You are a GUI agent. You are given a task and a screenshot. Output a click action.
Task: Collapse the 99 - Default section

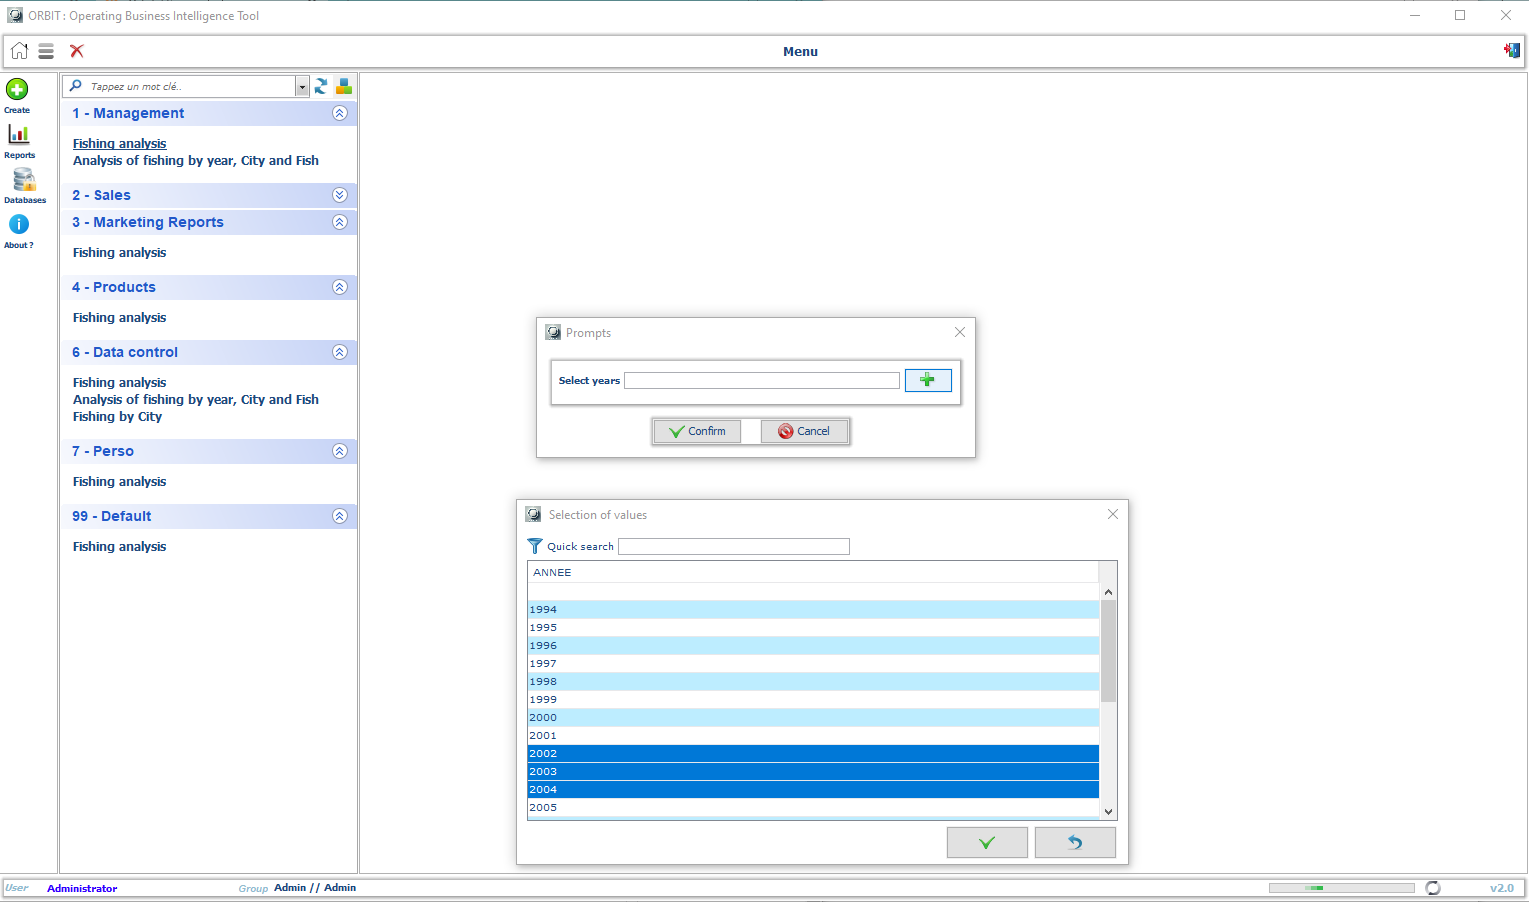340,516
